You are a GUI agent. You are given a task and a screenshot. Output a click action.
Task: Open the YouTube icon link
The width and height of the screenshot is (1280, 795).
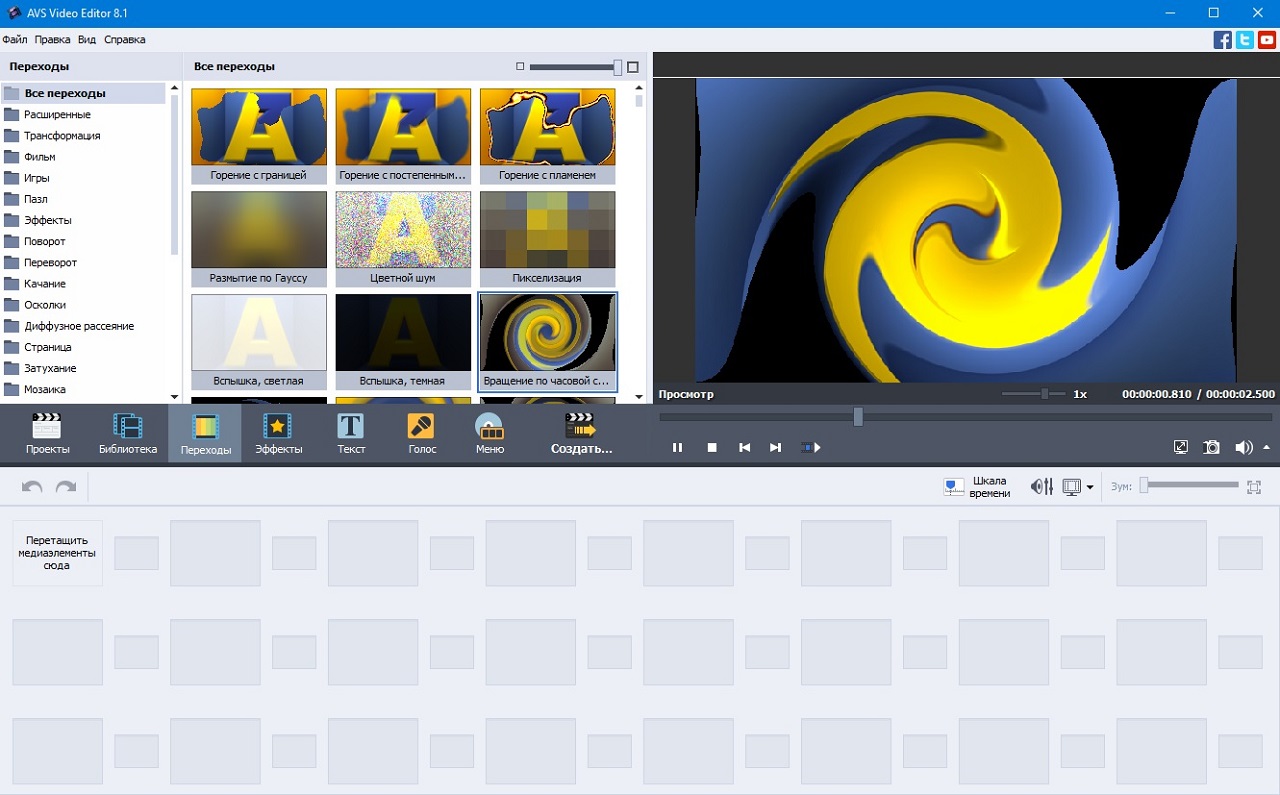[1267, 40]
